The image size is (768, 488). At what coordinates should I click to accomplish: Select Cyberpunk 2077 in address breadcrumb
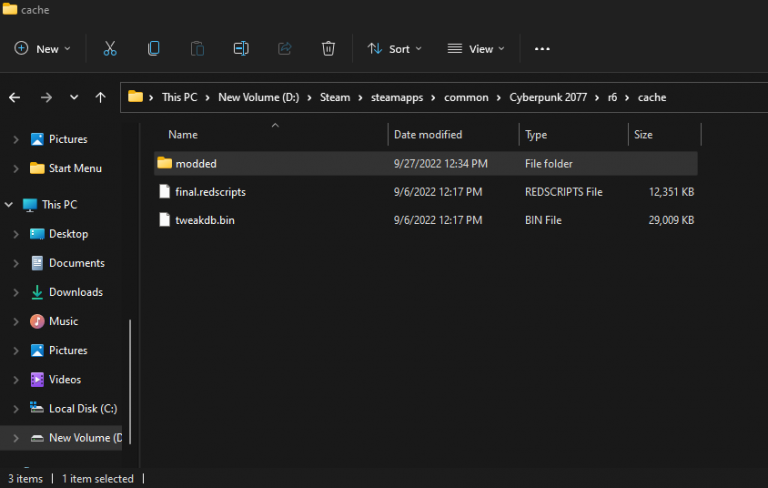[549, 97]
